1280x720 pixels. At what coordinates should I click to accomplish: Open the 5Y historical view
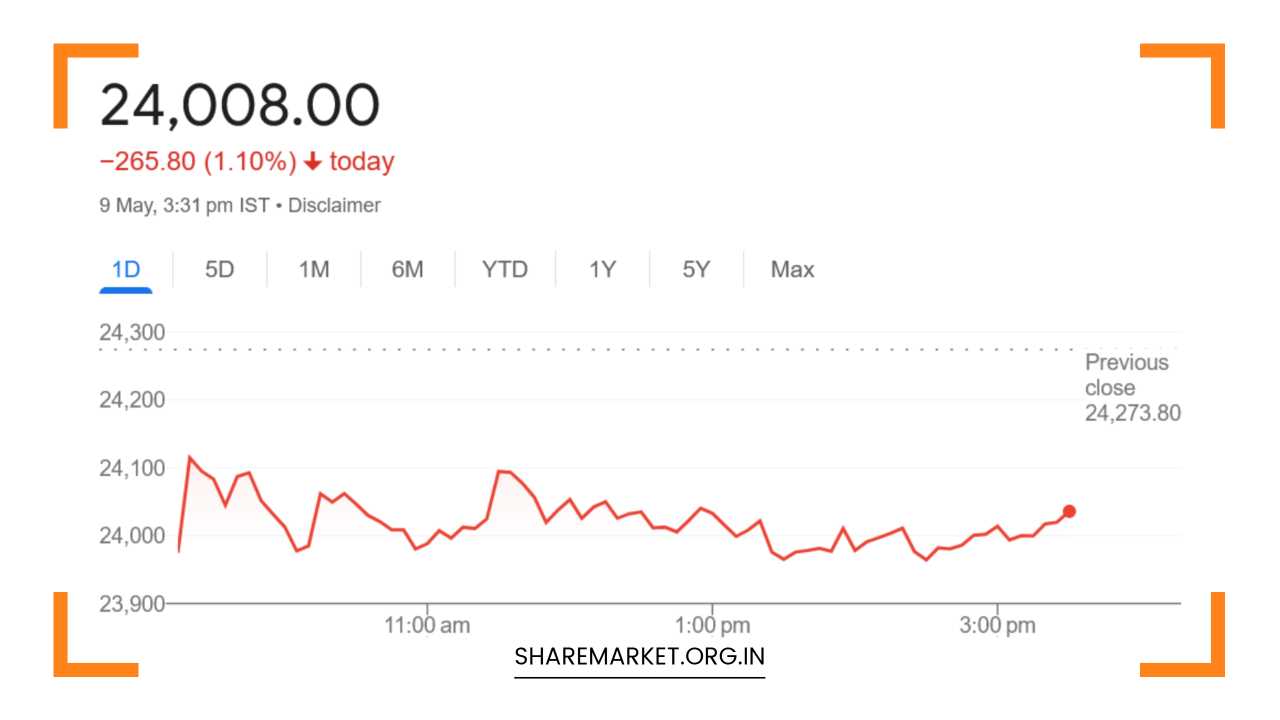[x=696, y=269]
